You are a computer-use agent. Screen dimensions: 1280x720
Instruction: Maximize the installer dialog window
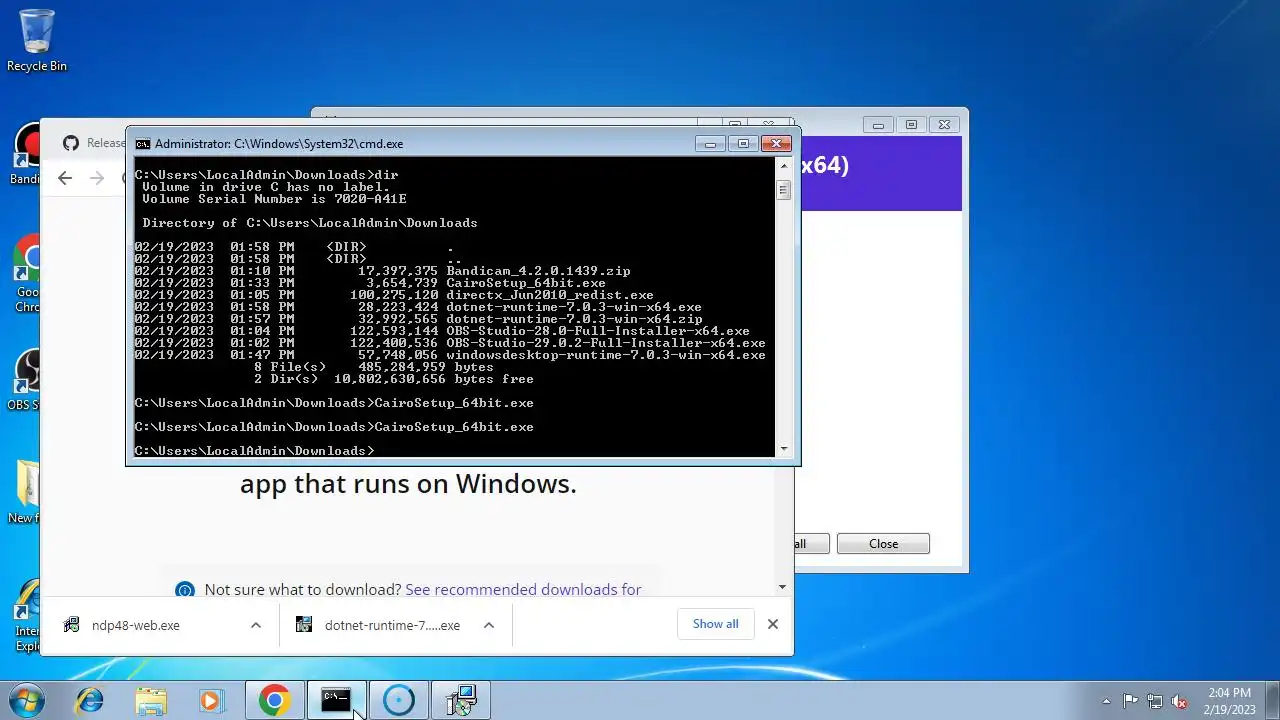pyautogui.click(x=911, y=125)
